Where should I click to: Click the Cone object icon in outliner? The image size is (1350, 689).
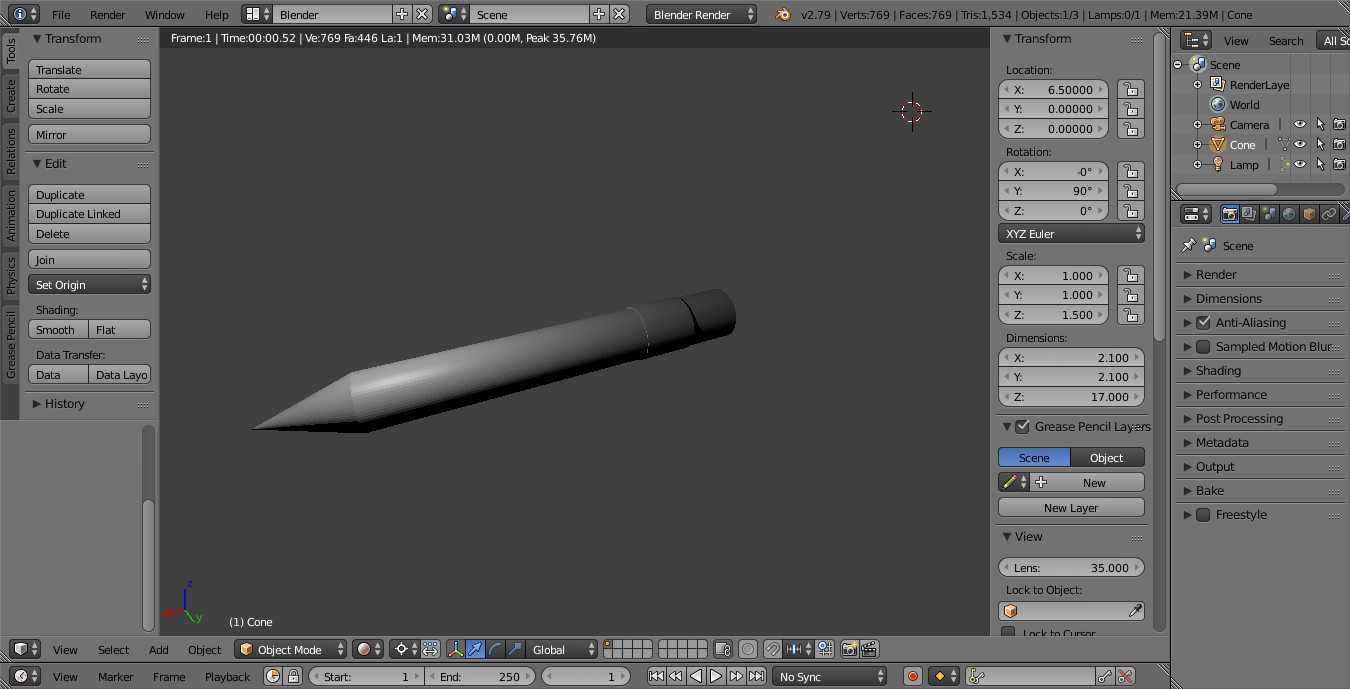pos(1217,144)
